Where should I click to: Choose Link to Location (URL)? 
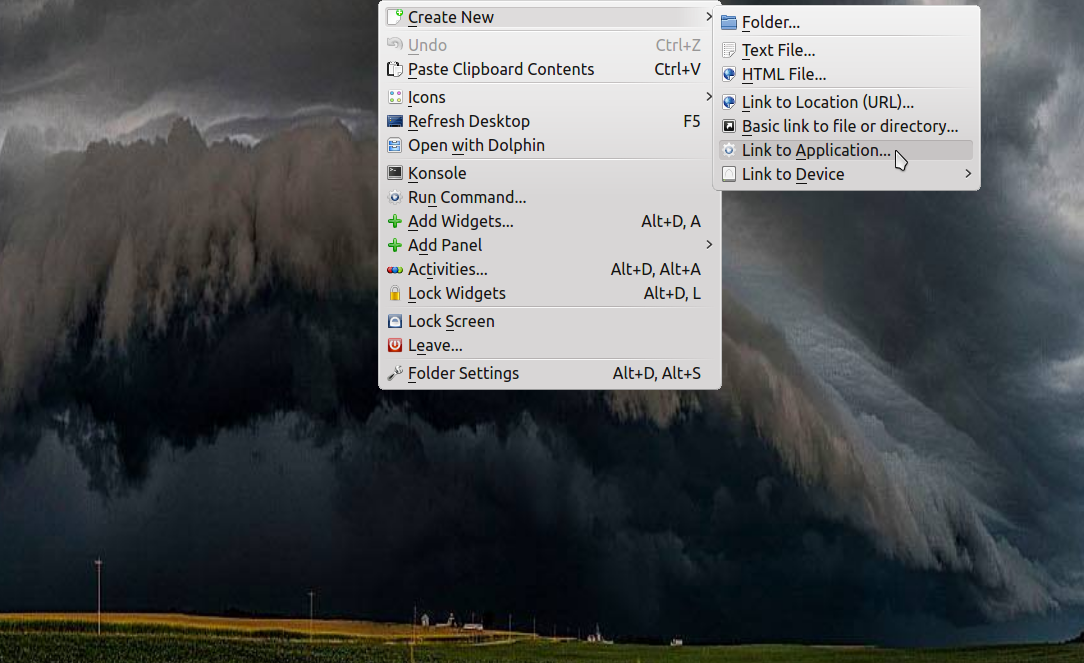pos(827,102)
